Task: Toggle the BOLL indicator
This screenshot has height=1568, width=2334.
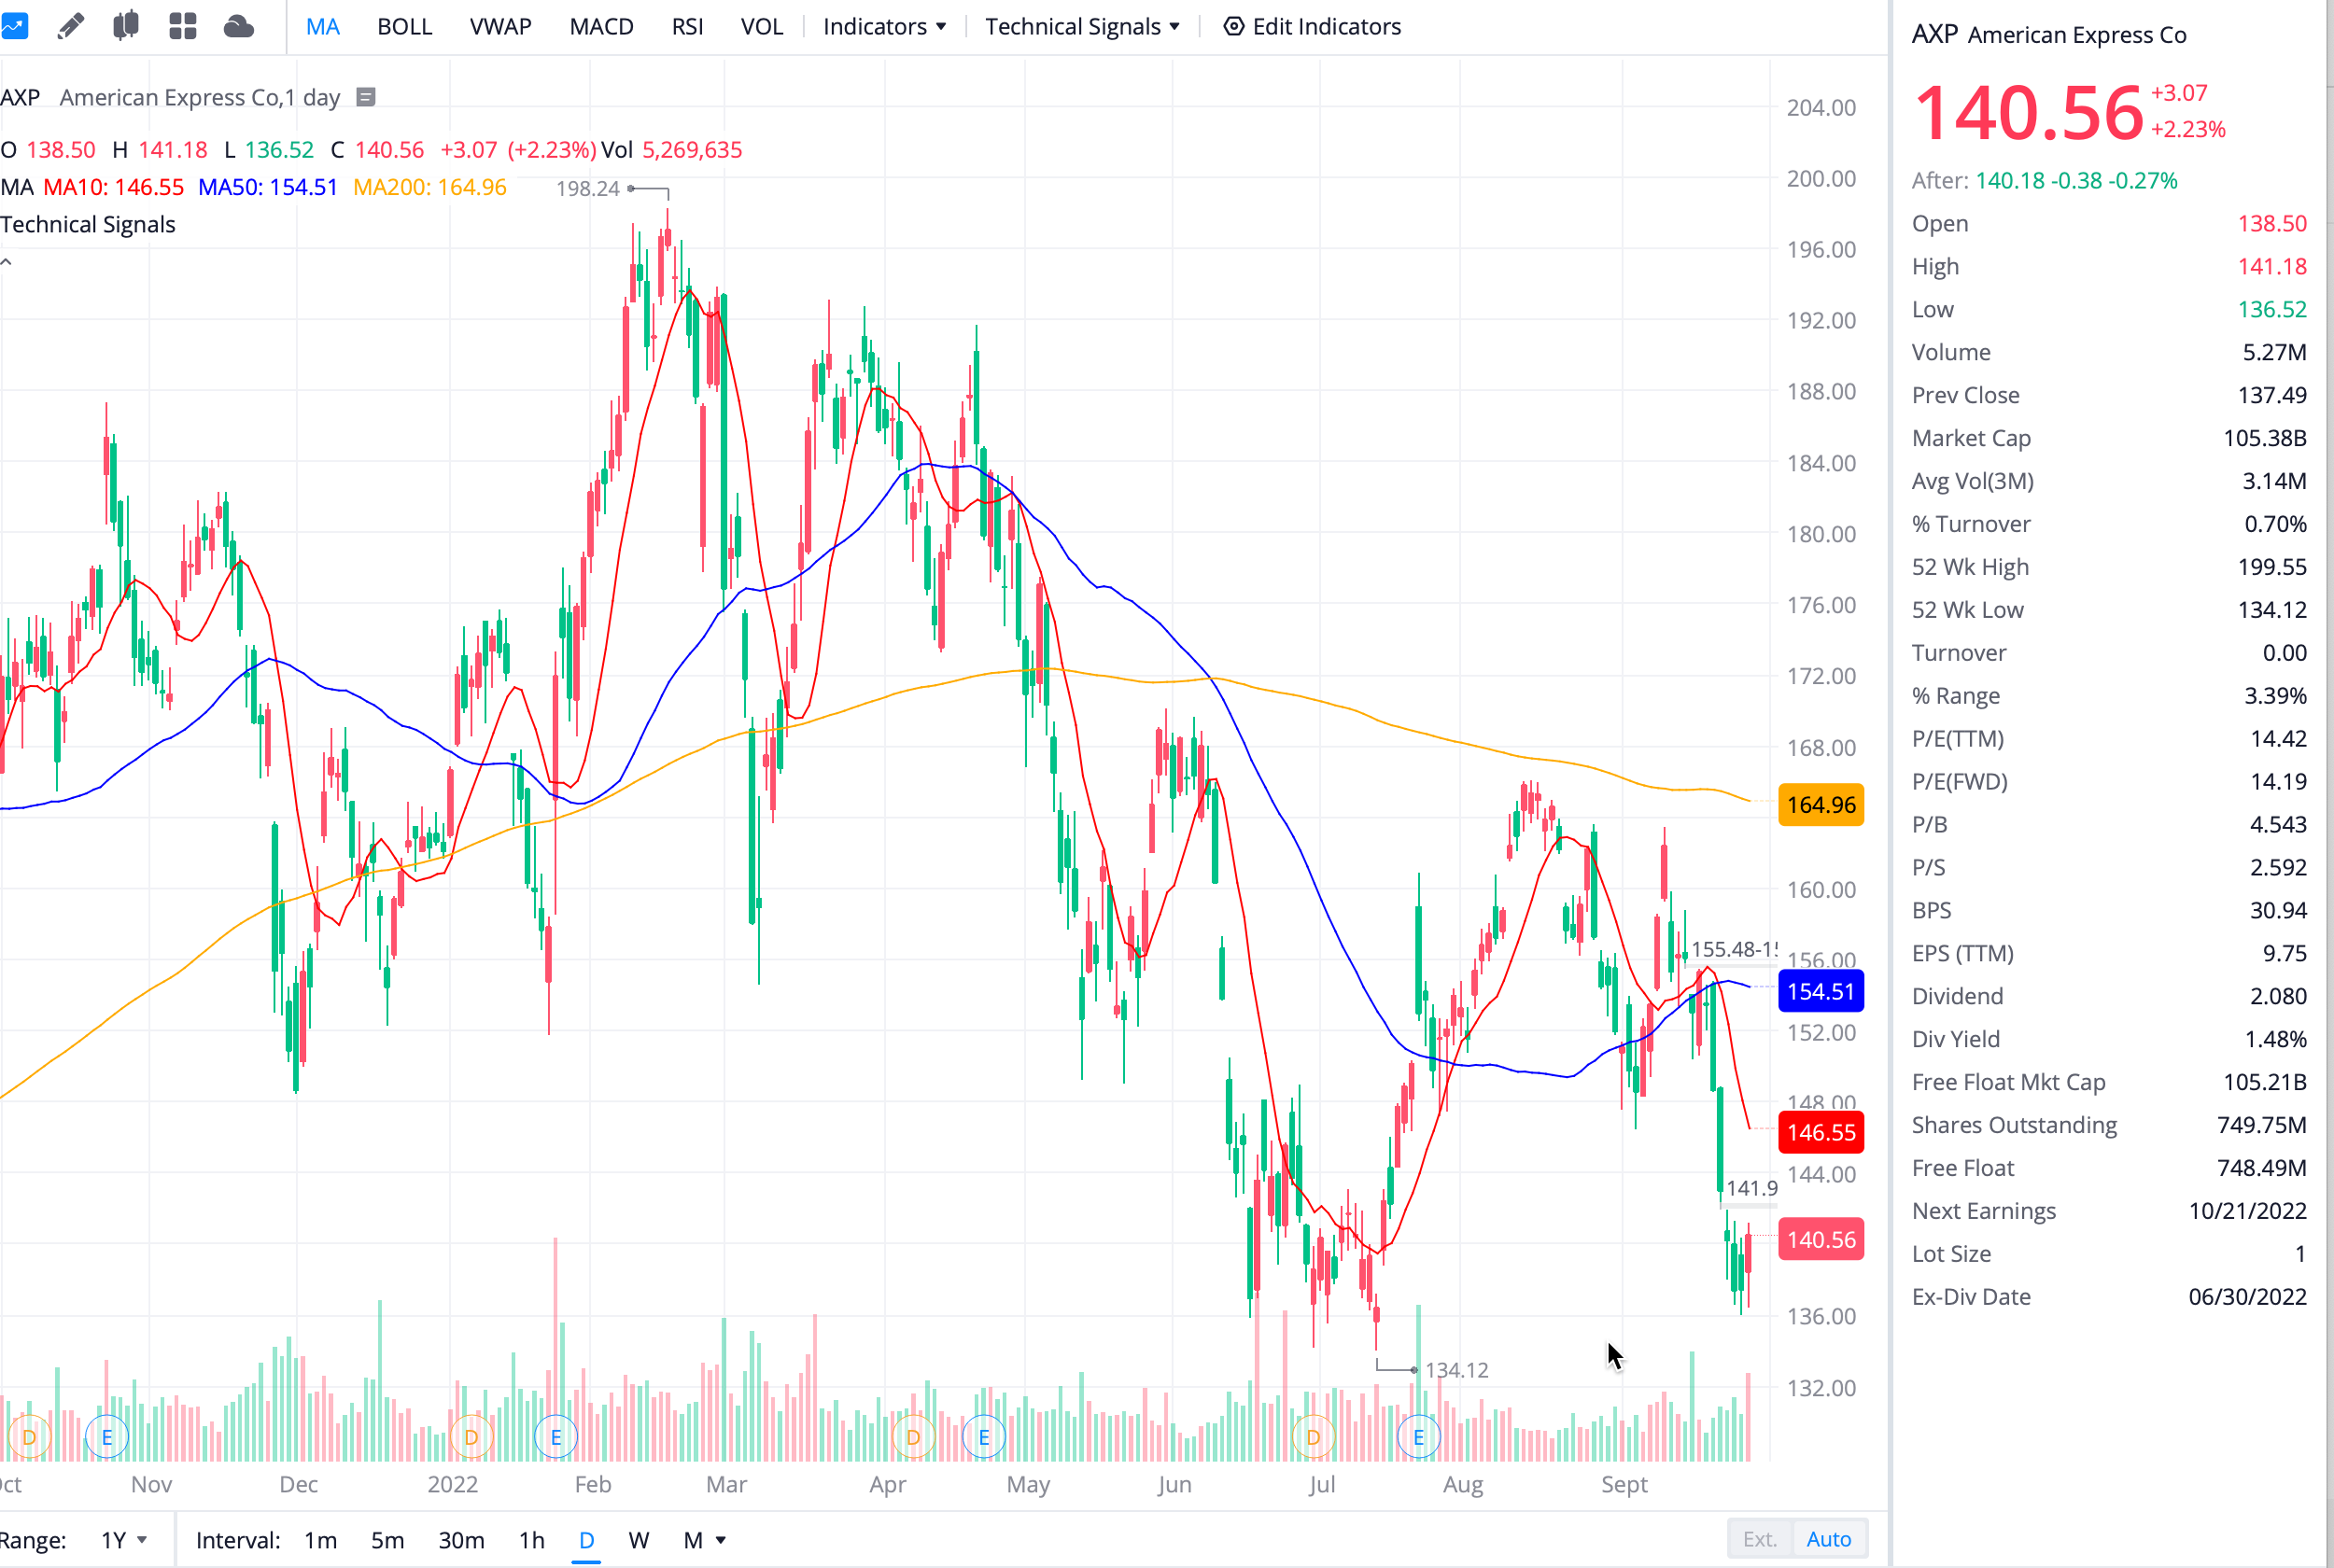Action: tap(404, 27)
